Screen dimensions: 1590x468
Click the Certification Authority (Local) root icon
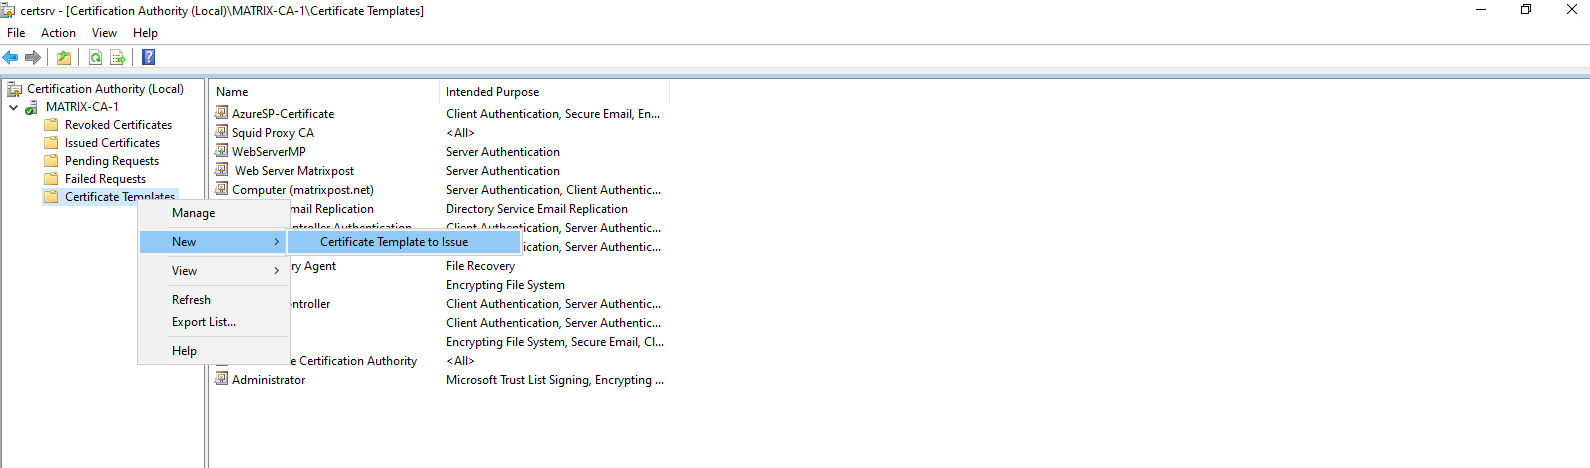pos(15,89)
